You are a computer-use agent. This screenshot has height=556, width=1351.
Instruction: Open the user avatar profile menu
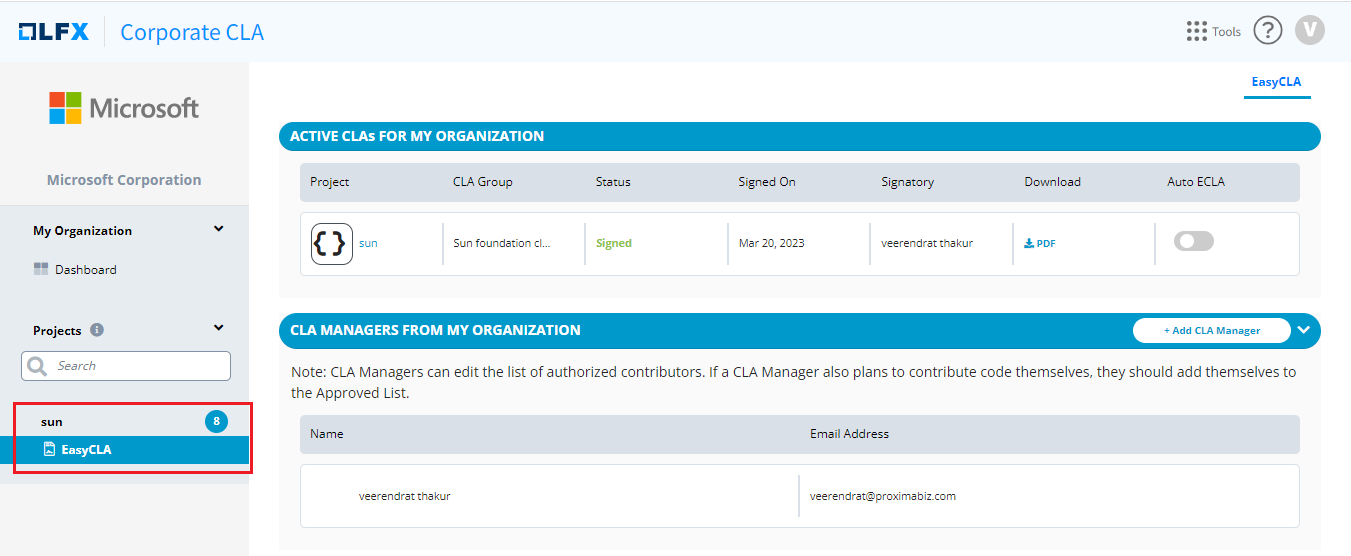[x=1309, y=31]
